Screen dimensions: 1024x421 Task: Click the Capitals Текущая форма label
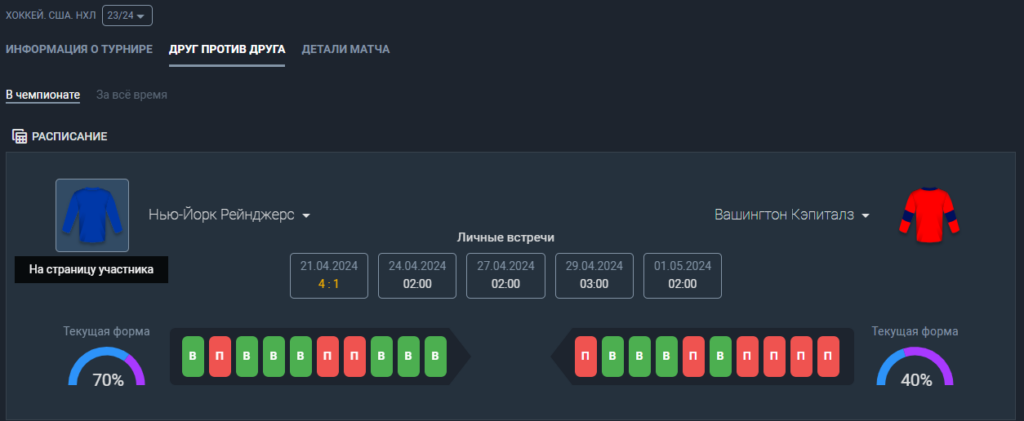(915, 332)
